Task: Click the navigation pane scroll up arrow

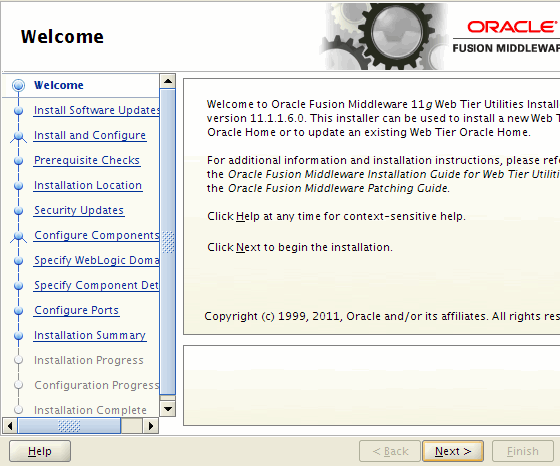Action: (168, 81)
